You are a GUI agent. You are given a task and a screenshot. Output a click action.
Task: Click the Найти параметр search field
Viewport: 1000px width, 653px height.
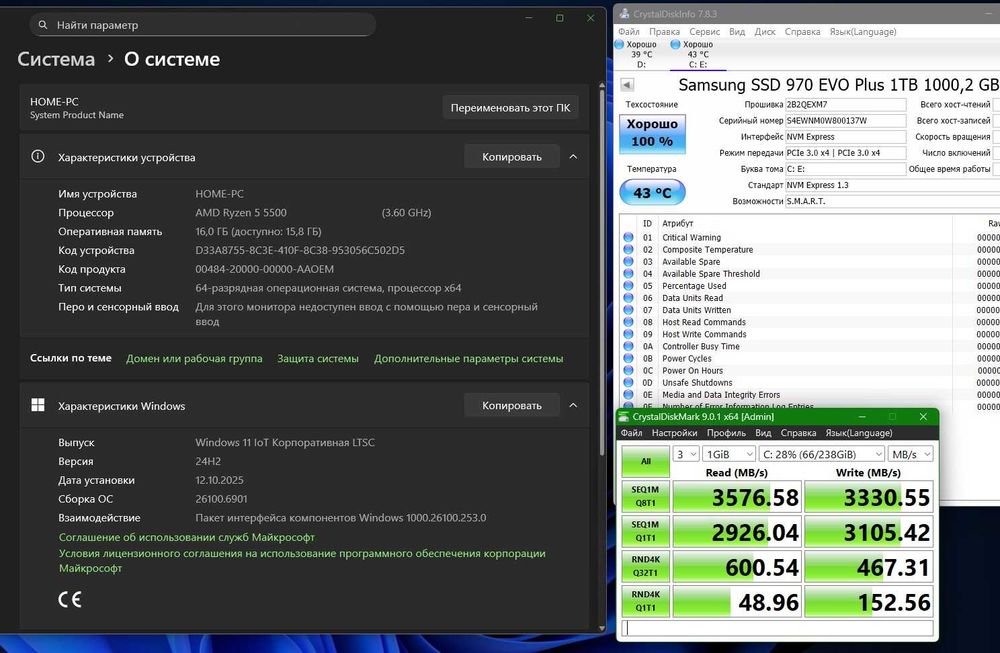point(203,25)
